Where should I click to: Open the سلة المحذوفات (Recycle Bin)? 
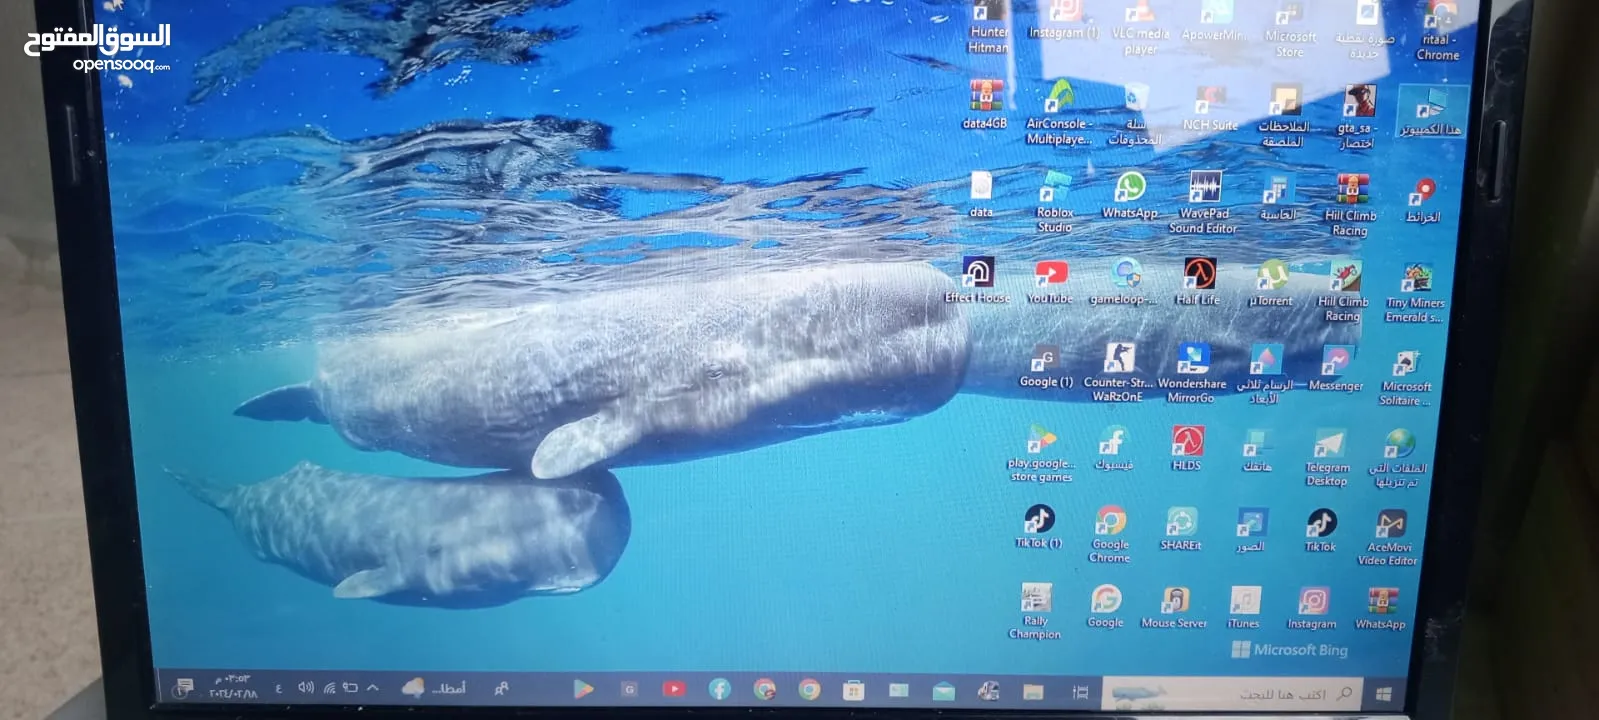pos(1135,114)
